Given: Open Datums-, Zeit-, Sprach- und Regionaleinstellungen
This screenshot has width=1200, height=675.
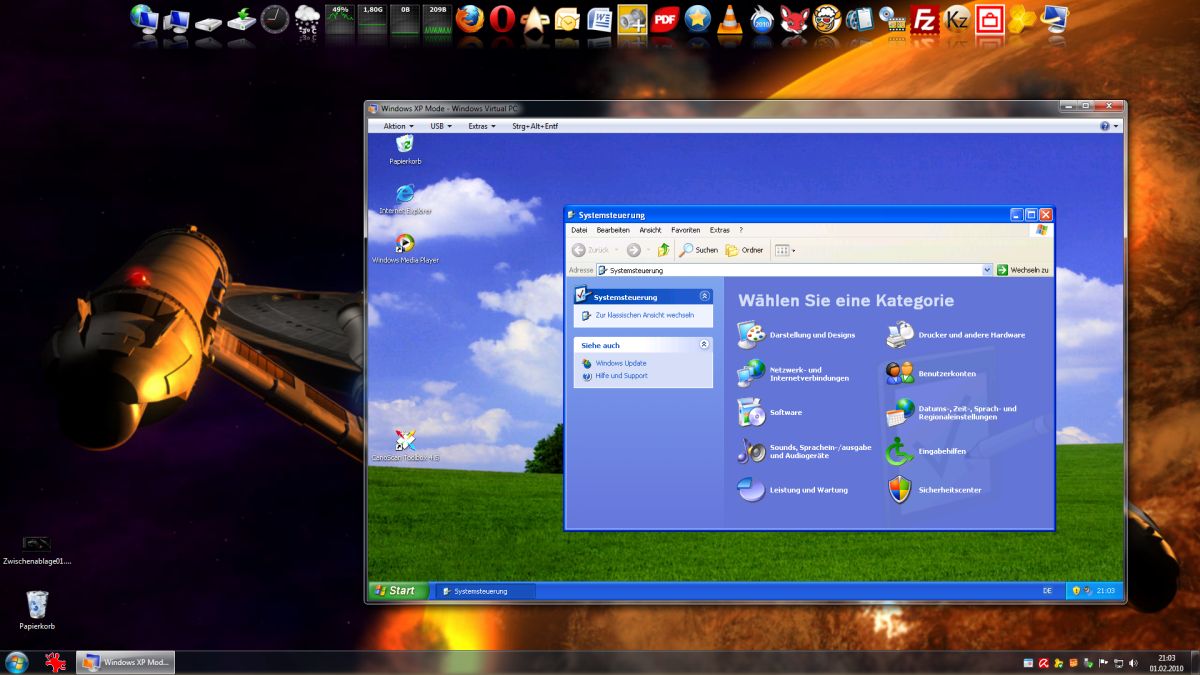Looking at the screenshot, I should 951,412.
